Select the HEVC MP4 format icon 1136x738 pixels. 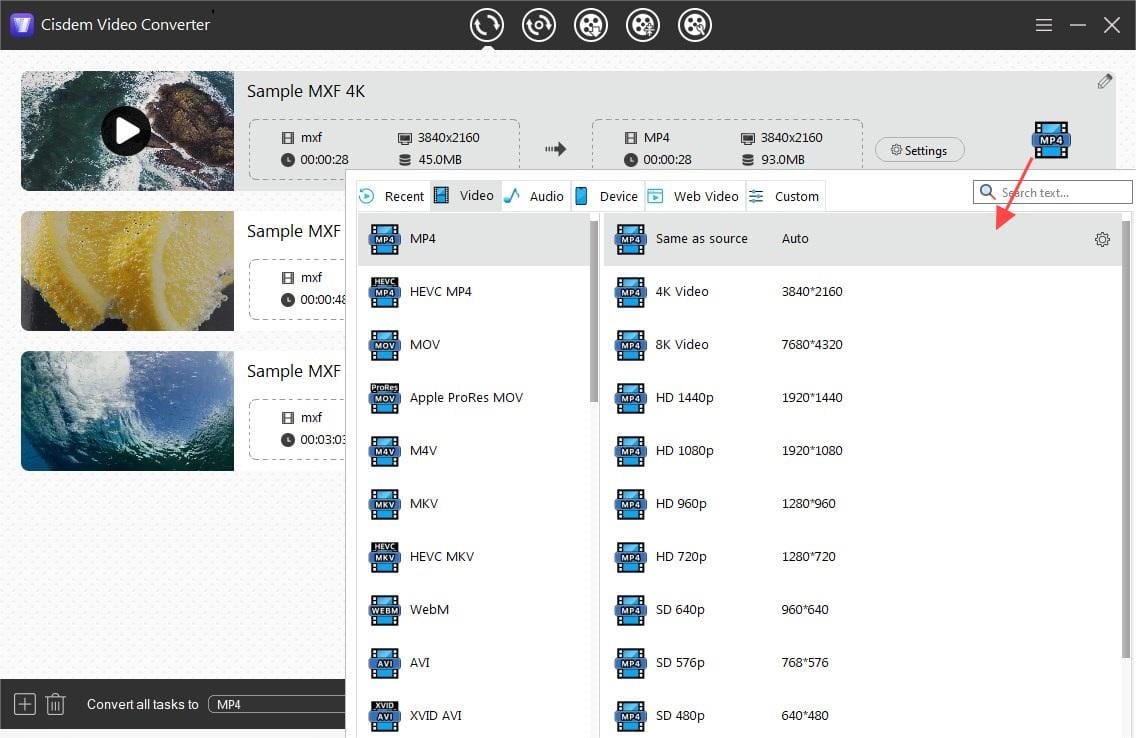pyautogui.click(x=384, y=291)
